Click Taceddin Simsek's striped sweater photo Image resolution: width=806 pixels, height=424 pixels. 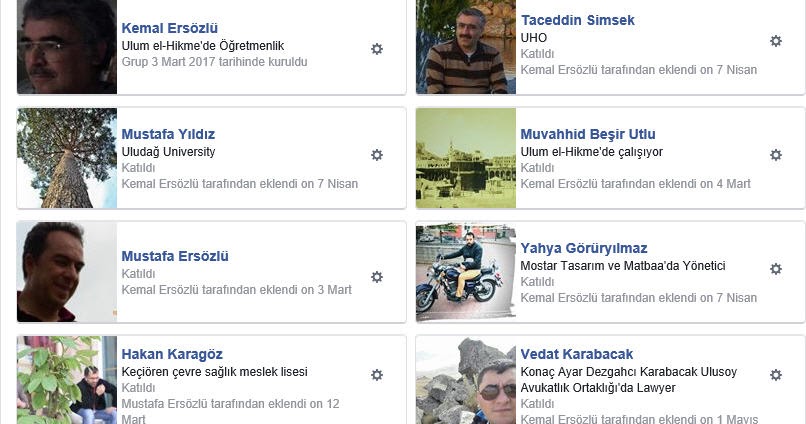(x=466, y=47)
